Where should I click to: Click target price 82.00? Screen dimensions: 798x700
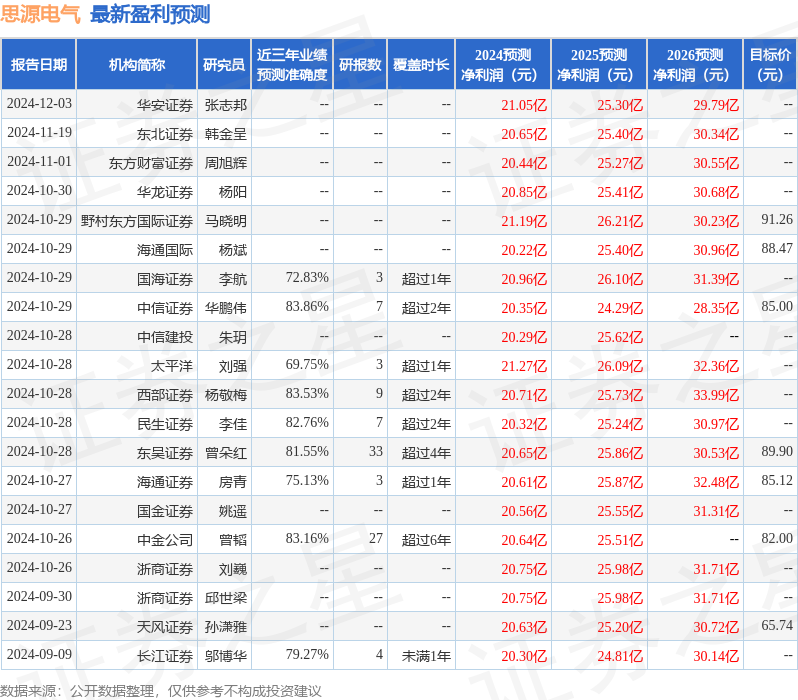point(777,539)
